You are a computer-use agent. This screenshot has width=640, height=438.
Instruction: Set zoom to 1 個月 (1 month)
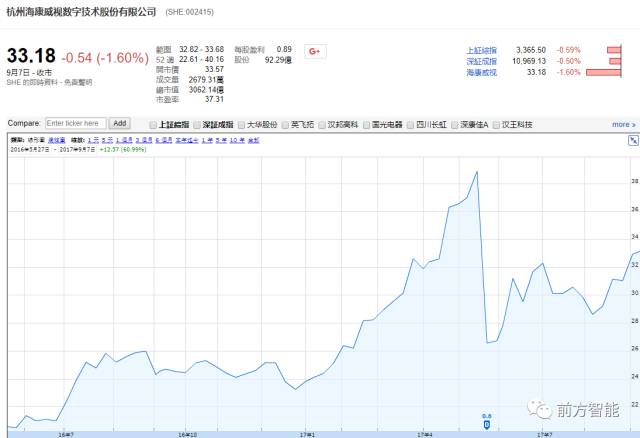(x=124, y=140)
